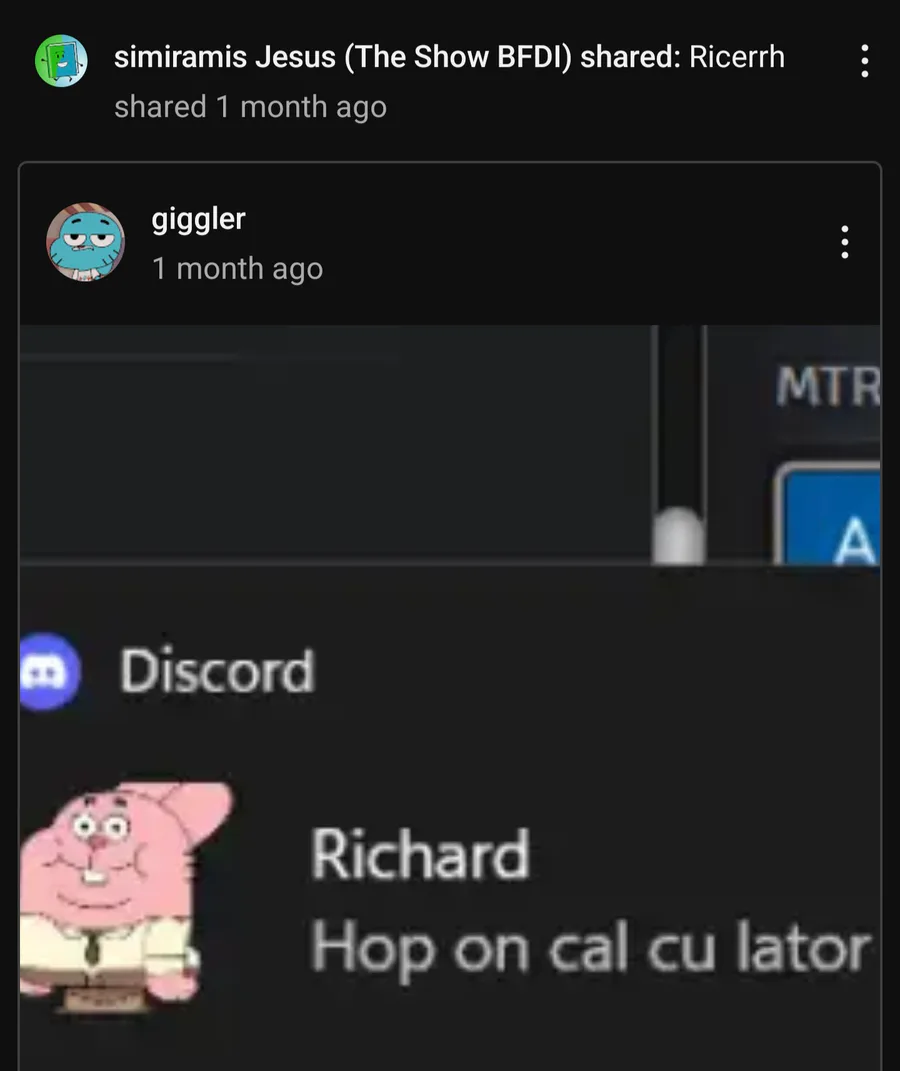Click the vertical slider track above the knob
This screenshot has height=1071, width=900.
[x=678, y=417]
